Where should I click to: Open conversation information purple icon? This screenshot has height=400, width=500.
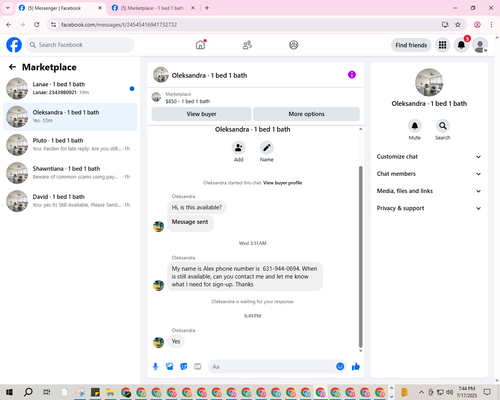click(x=352, y=75)
